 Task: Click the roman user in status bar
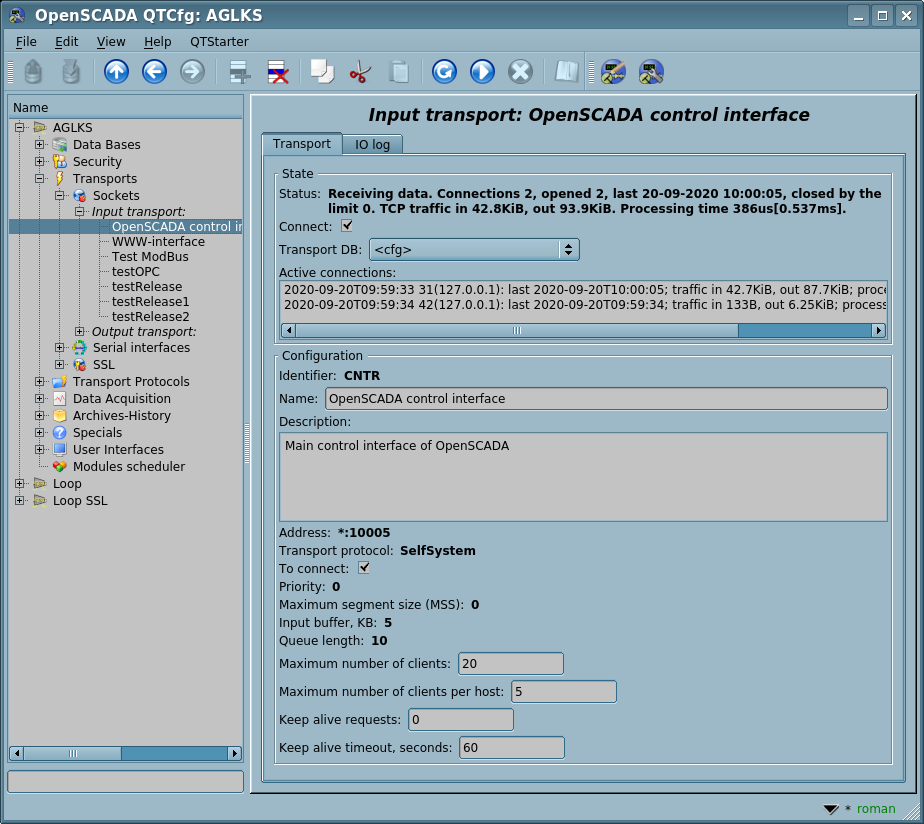tap(876, 809)
